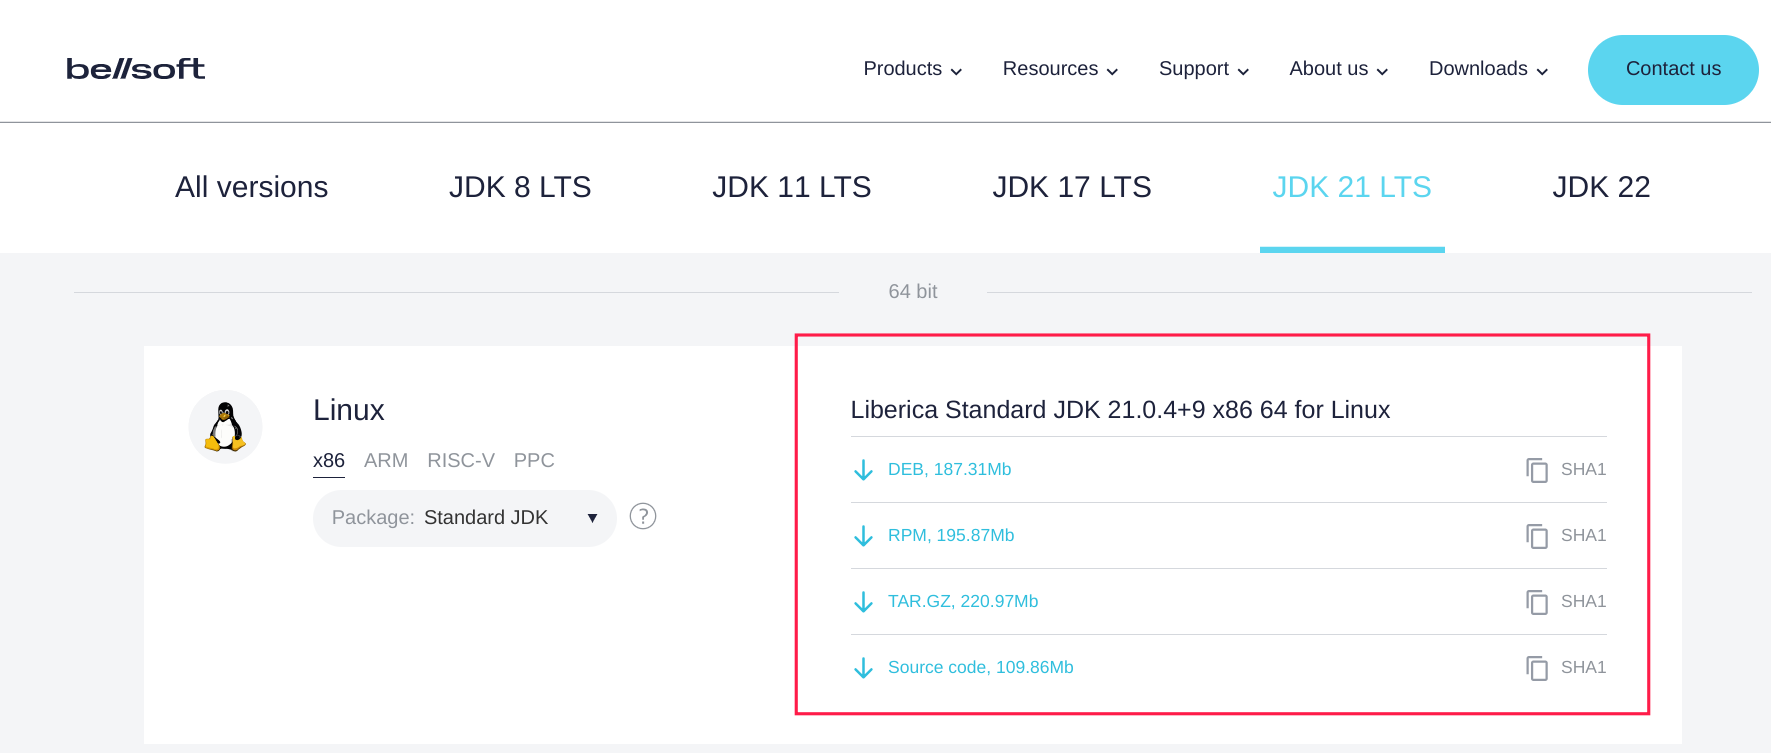Image resolution: width=1771 pixels, height=753 pixels.
Task: Open the Products menu
Action: coord(912,68)
